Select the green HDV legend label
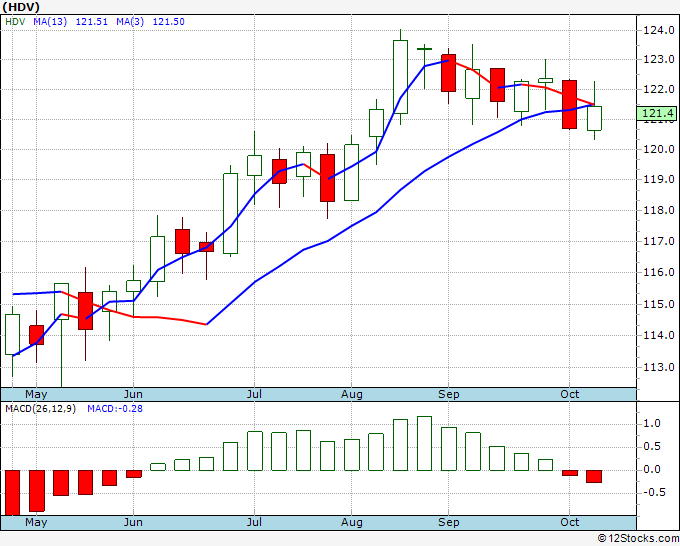 pos(15,22)
